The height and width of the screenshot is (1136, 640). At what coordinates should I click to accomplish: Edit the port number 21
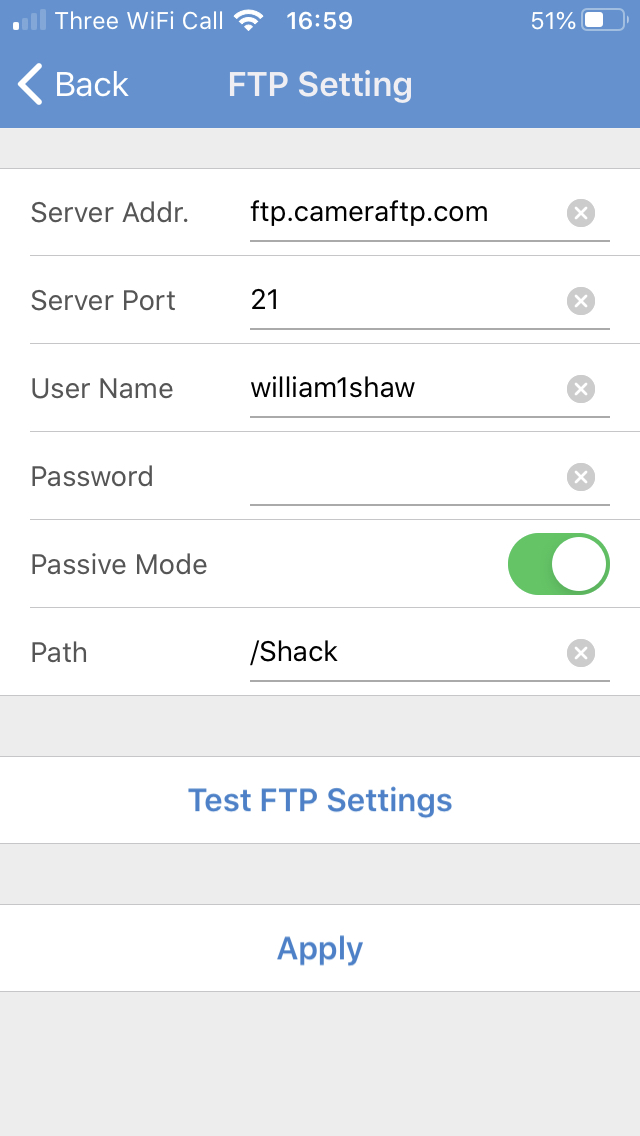click(x=406, y=301)
